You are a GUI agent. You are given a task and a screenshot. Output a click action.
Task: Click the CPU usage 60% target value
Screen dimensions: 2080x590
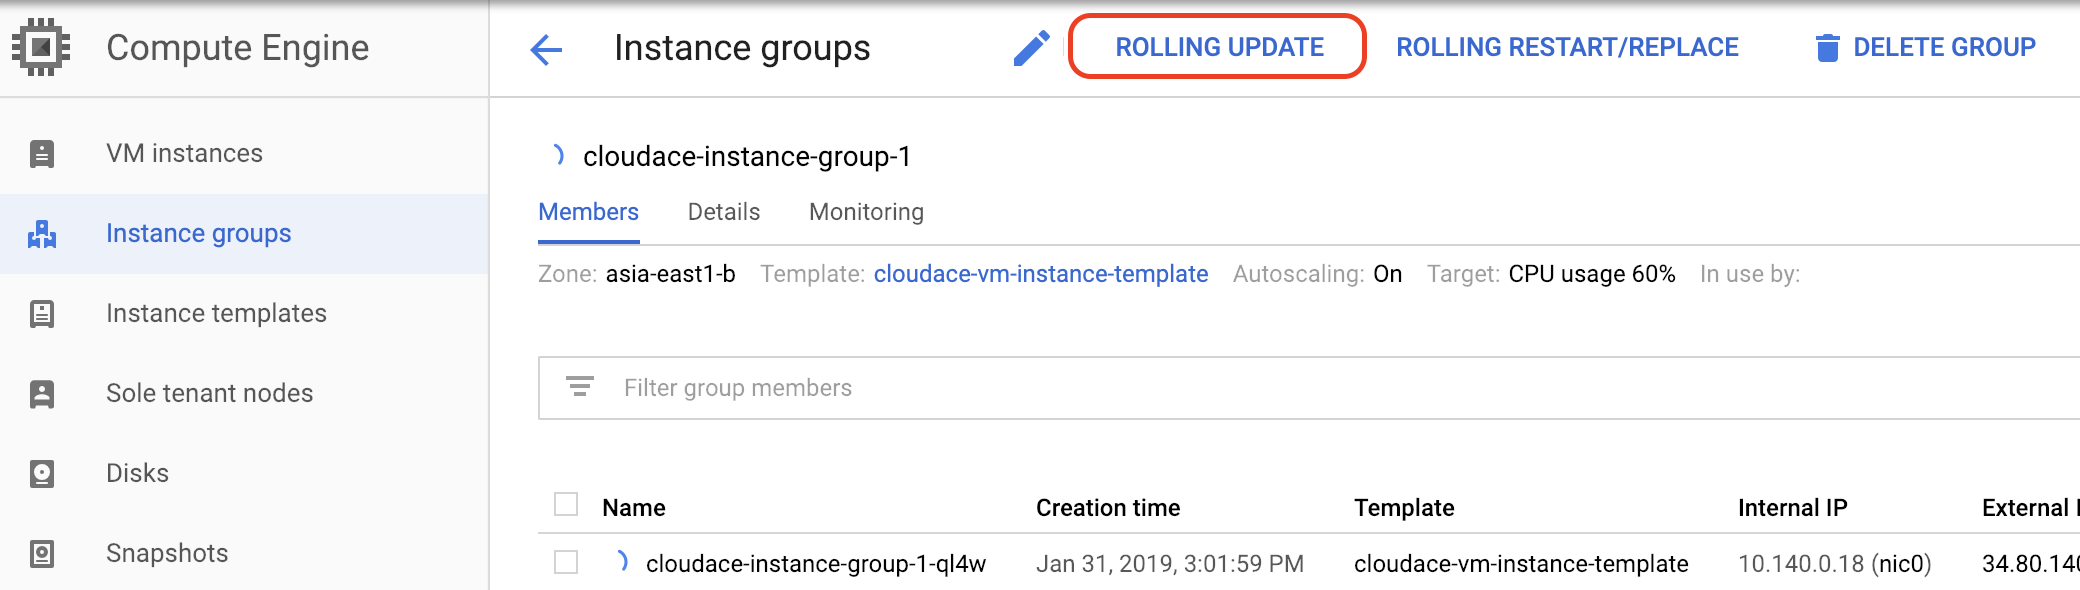[x=1592, y=274]
